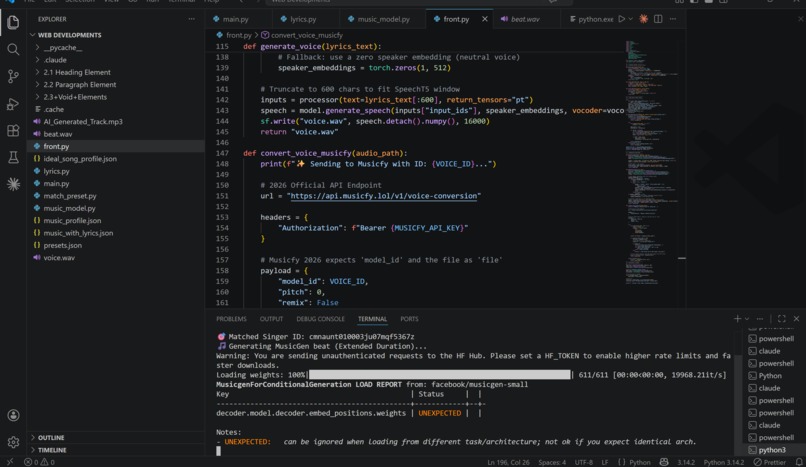Open the Search view in activity bar
This screenshot has height=467, width=806.
coord(13,49)
